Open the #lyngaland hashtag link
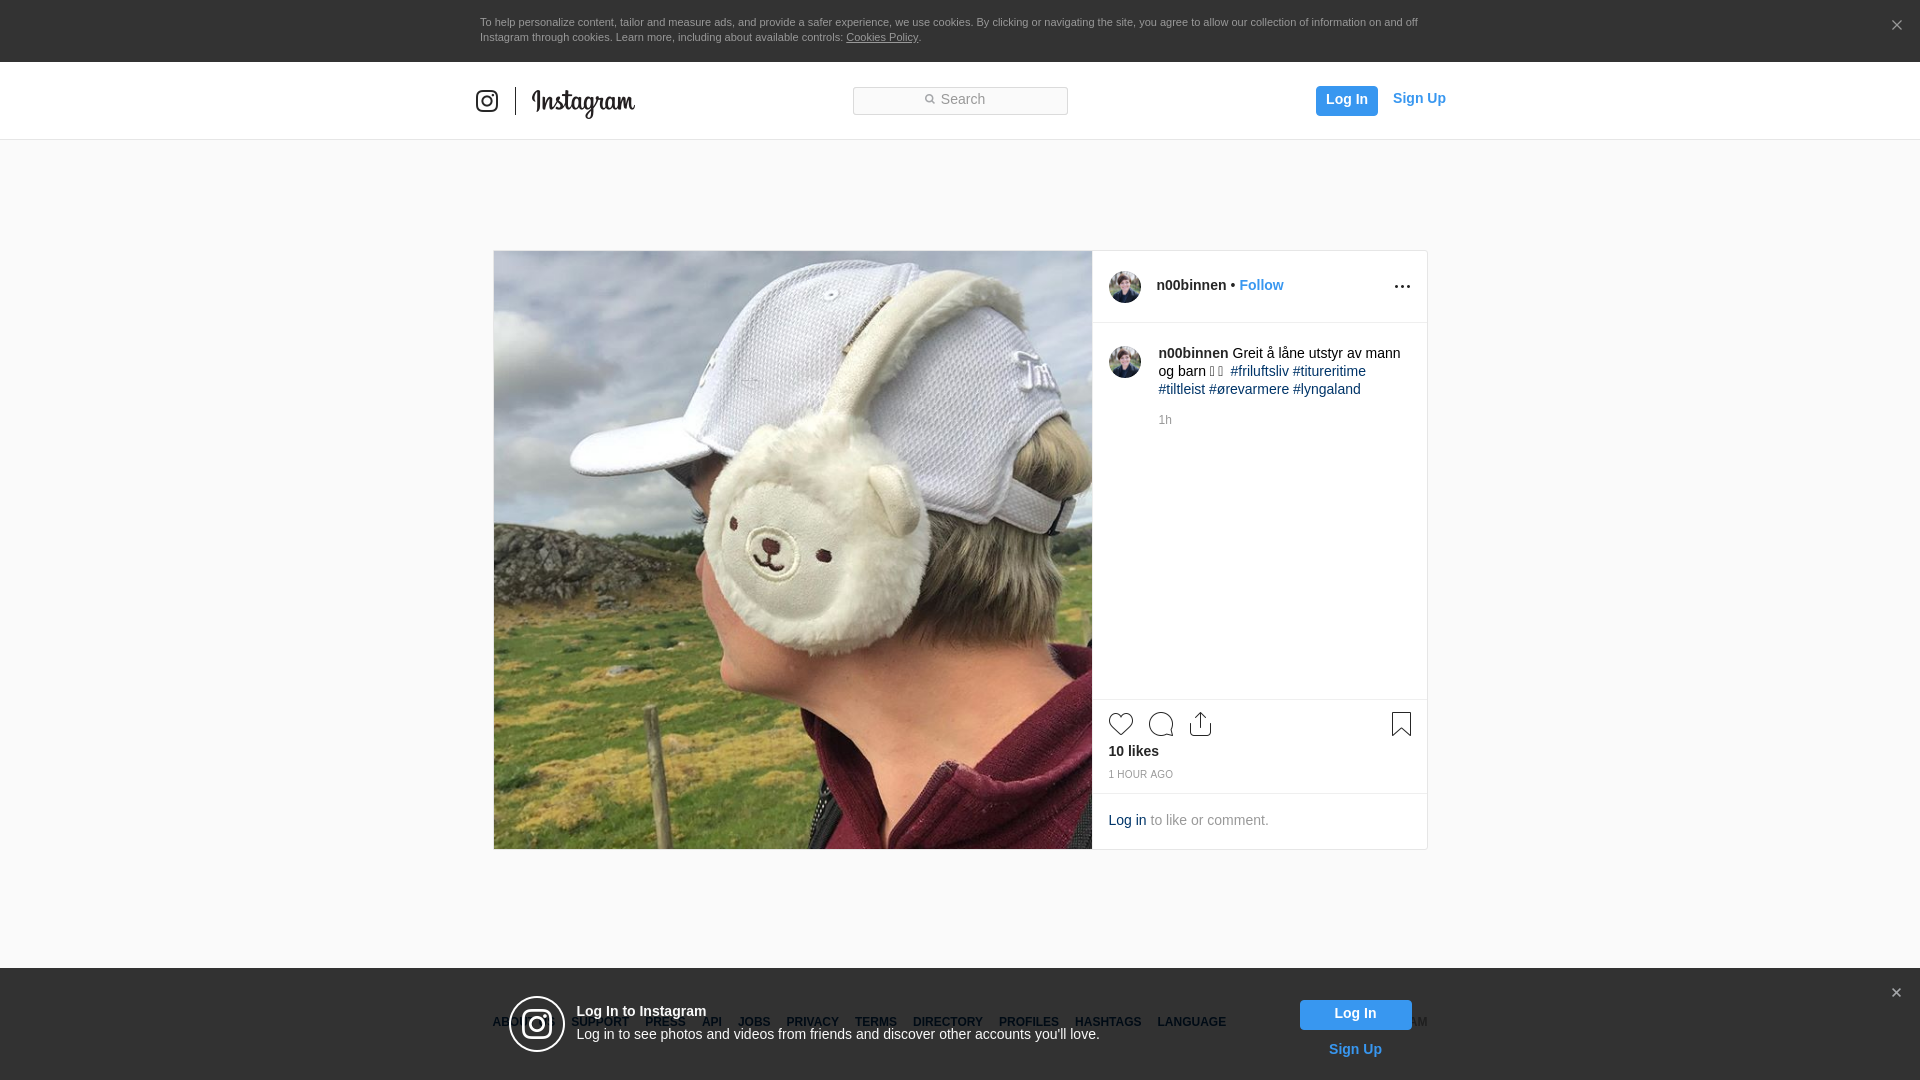Viewport: 1920px width, 1080px height. pos(1326,389)
